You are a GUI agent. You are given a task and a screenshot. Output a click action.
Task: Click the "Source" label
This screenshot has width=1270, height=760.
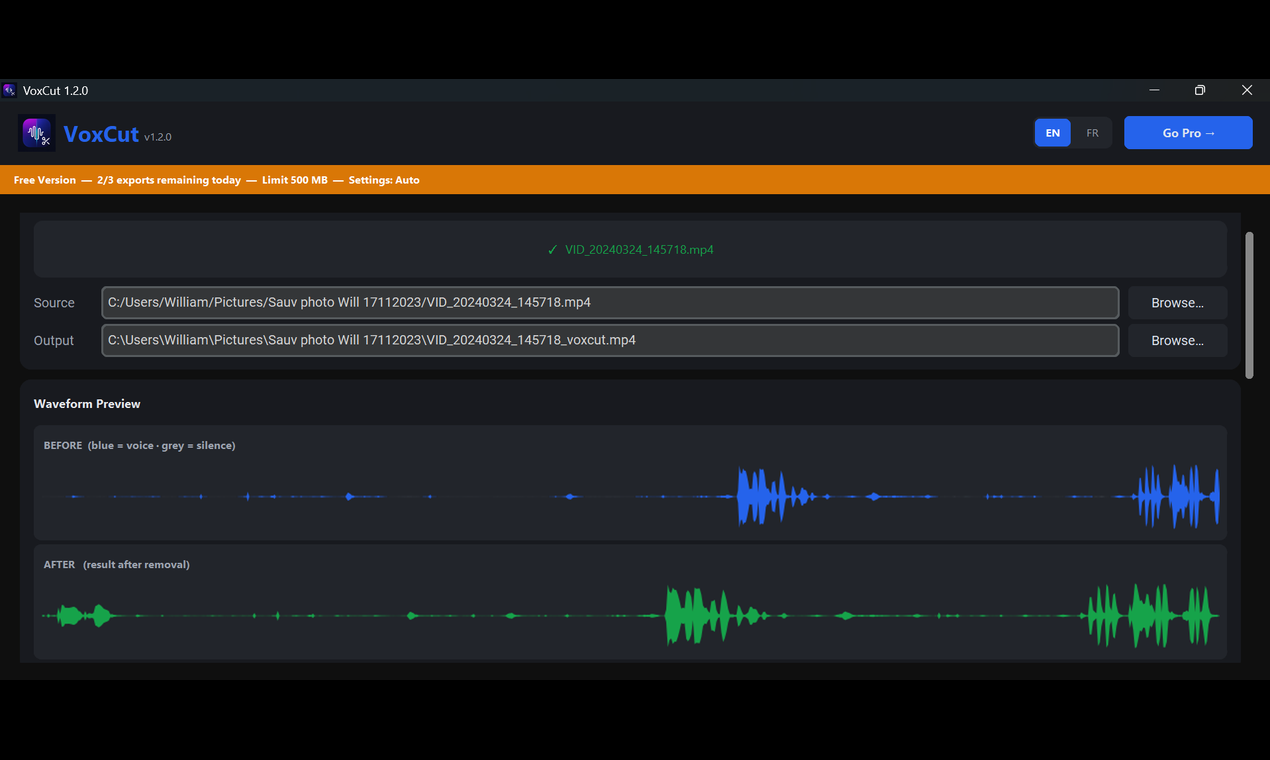click(x=54, y=303)
